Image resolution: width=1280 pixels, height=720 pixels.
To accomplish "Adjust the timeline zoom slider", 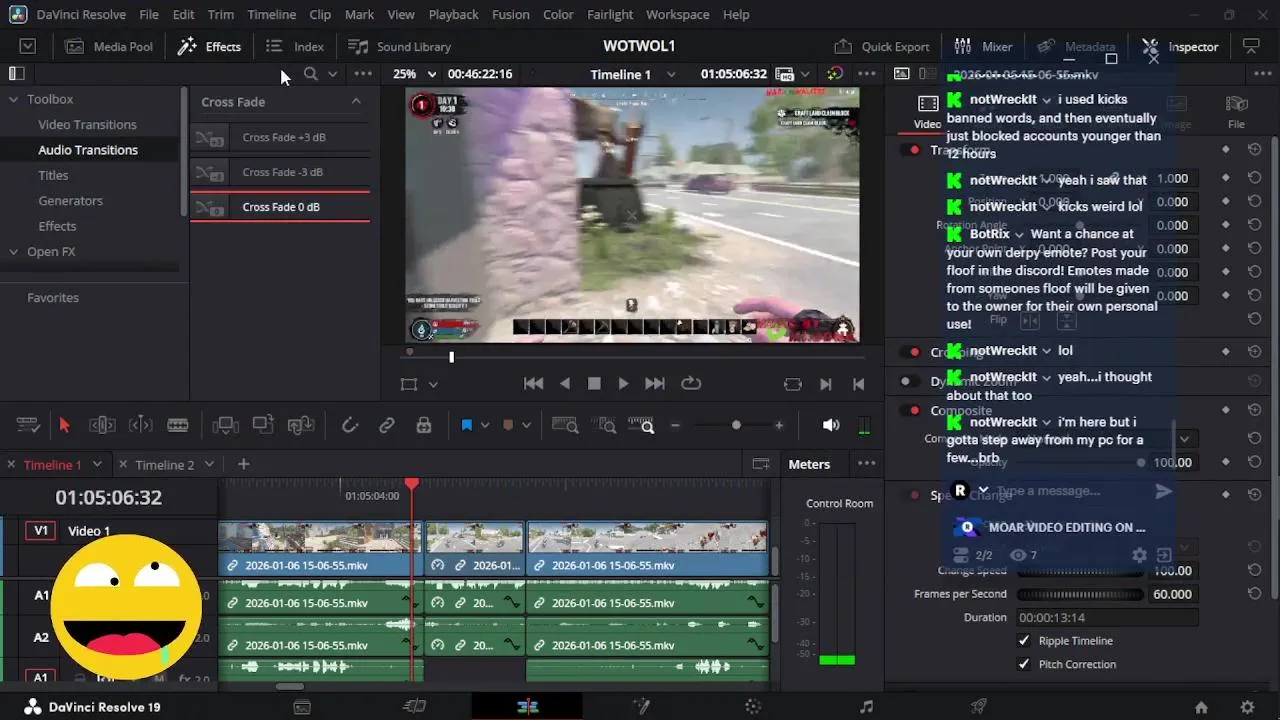I will 736,425.
